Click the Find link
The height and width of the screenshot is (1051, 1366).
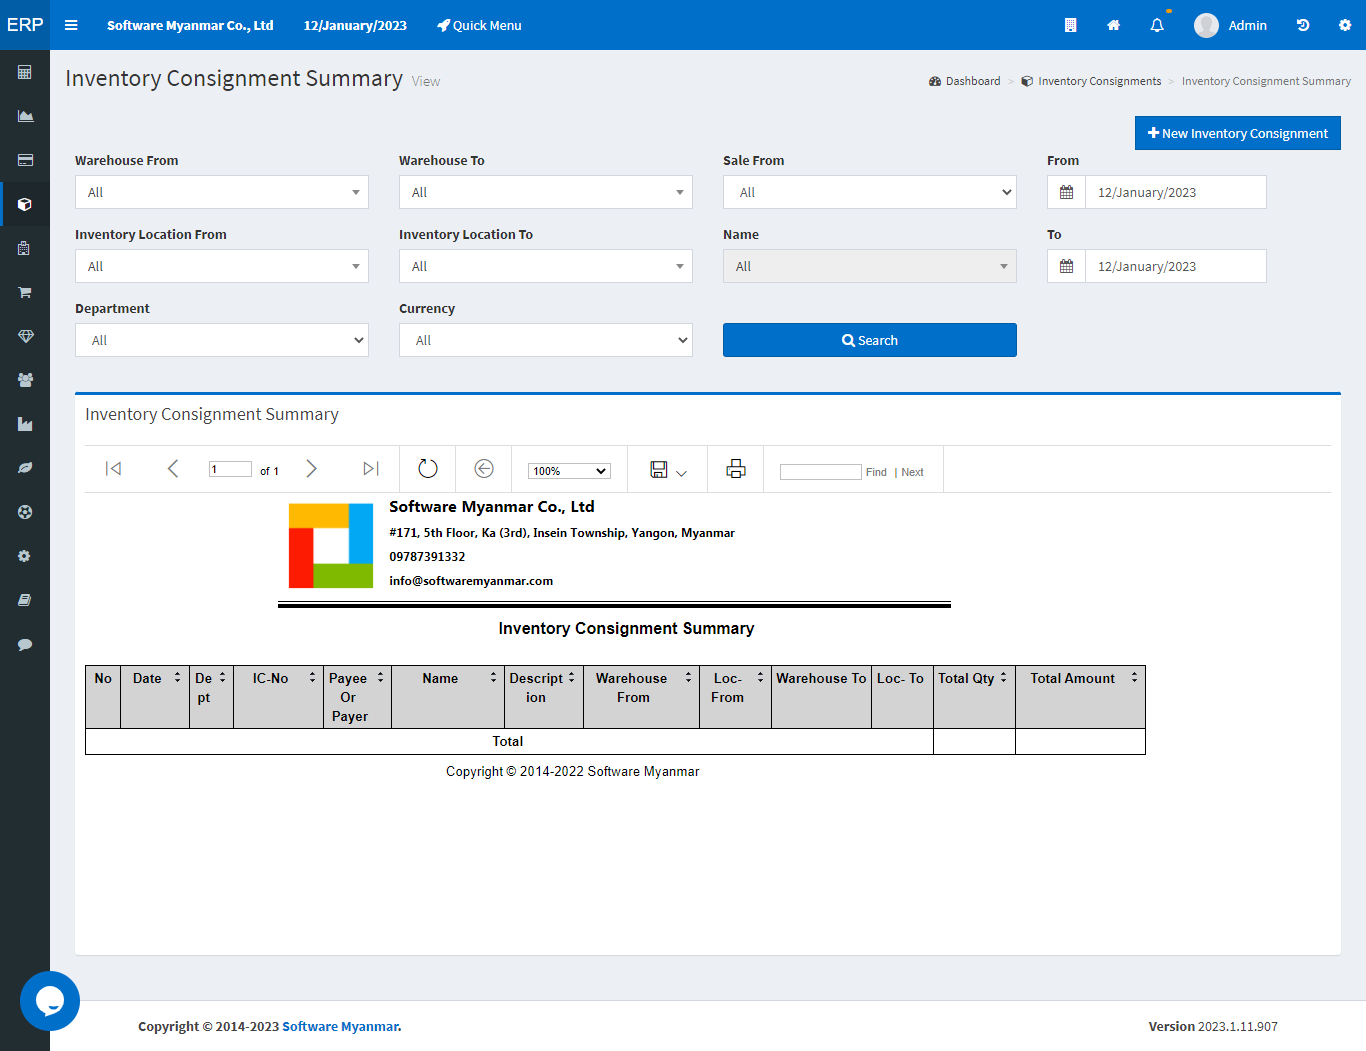tap(876, 472)
